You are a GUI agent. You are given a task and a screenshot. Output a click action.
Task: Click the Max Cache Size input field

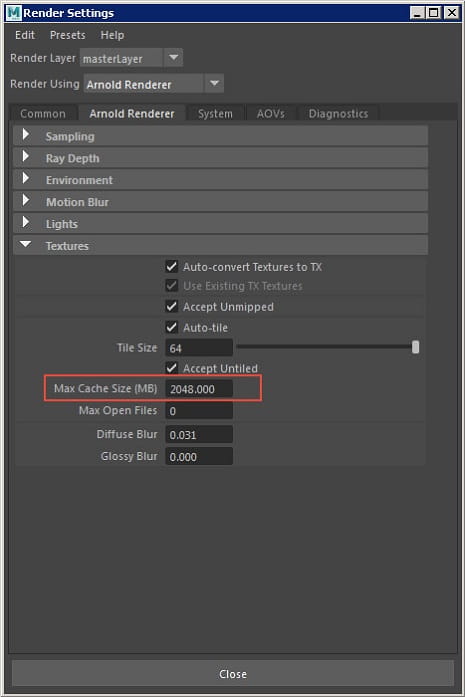point(199,389)
